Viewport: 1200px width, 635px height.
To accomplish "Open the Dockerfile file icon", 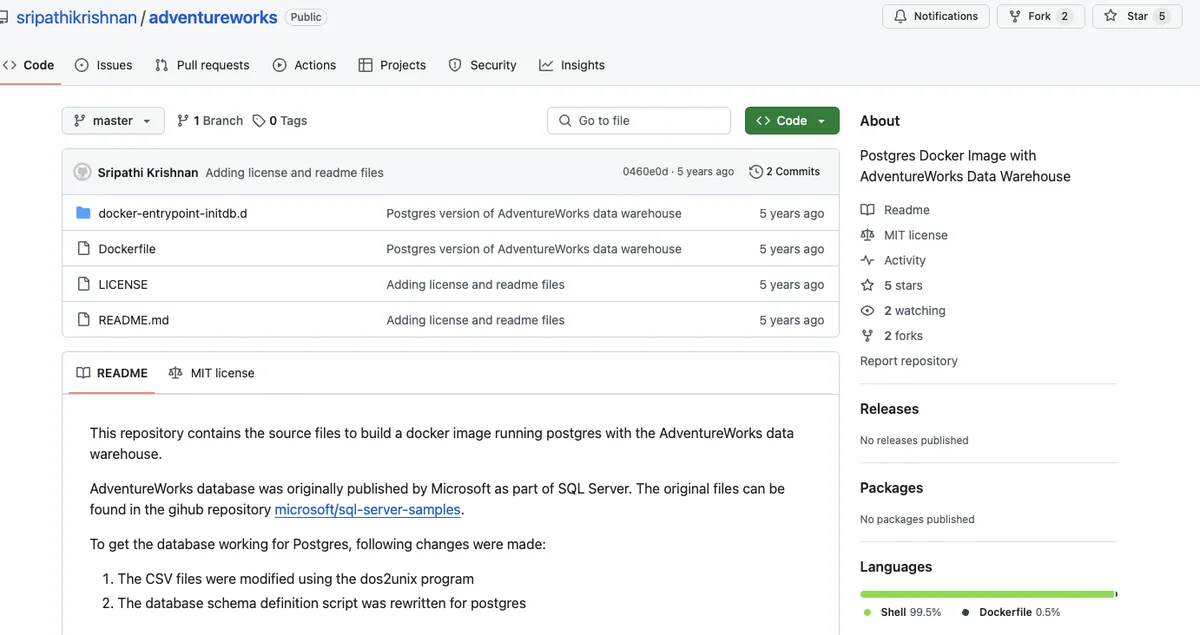I will point(84,249).
